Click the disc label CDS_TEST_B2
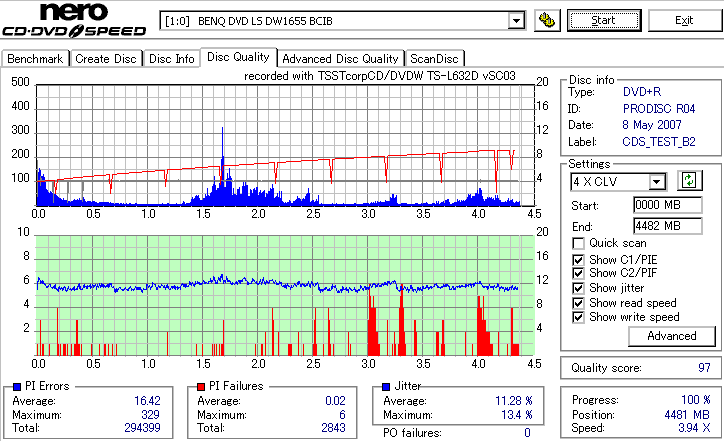This screenshot has width=724, height=441. tap(659, 142)
